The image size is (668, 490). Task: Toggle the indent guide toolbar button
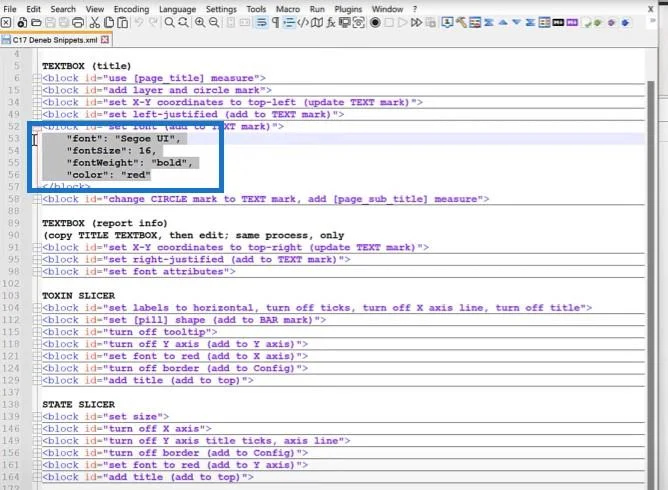[289, 23]
